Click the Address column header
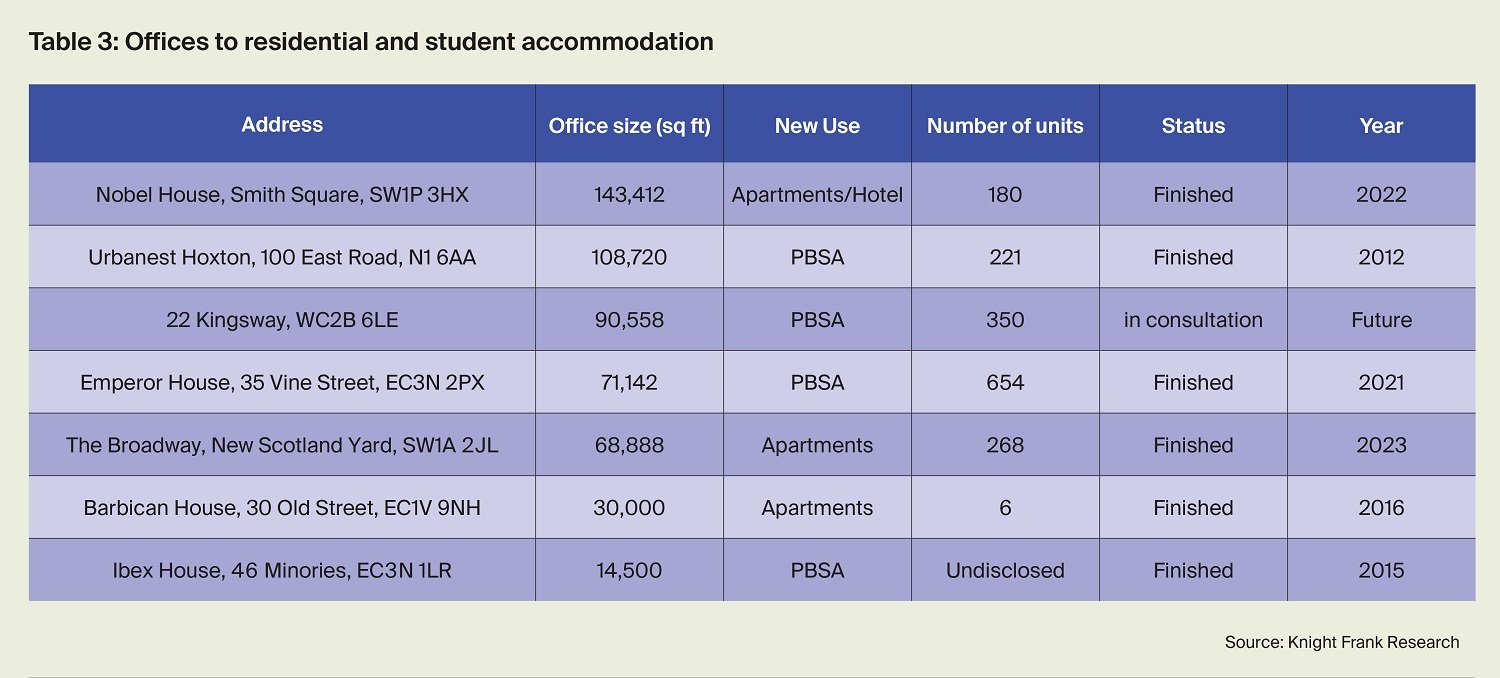This screenshot has width=1500, height=678. click(282, 125)
